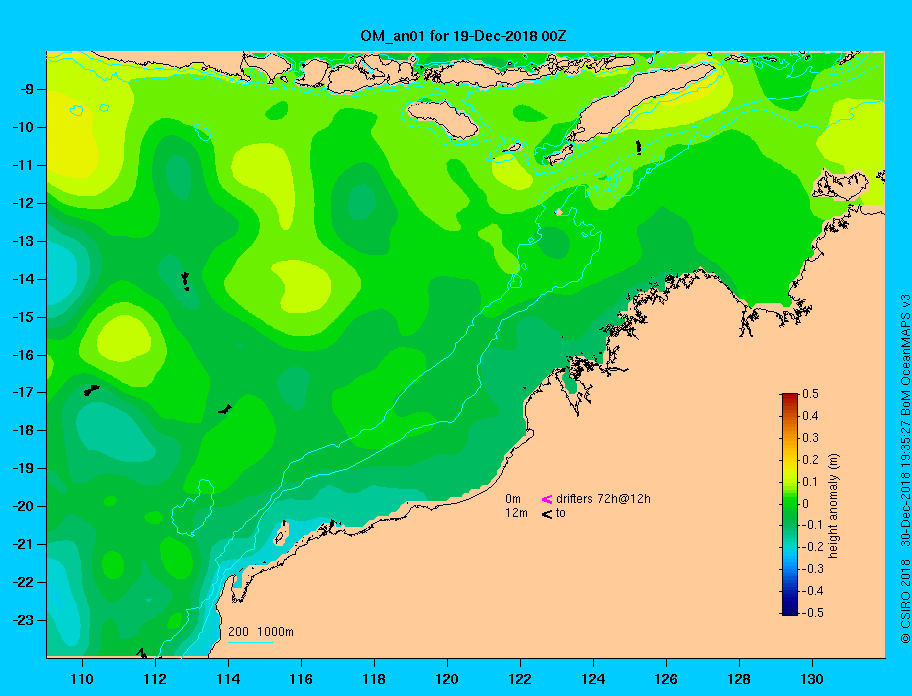
Task: Click the 120 longitude axis label
Action: coord(447,679)
